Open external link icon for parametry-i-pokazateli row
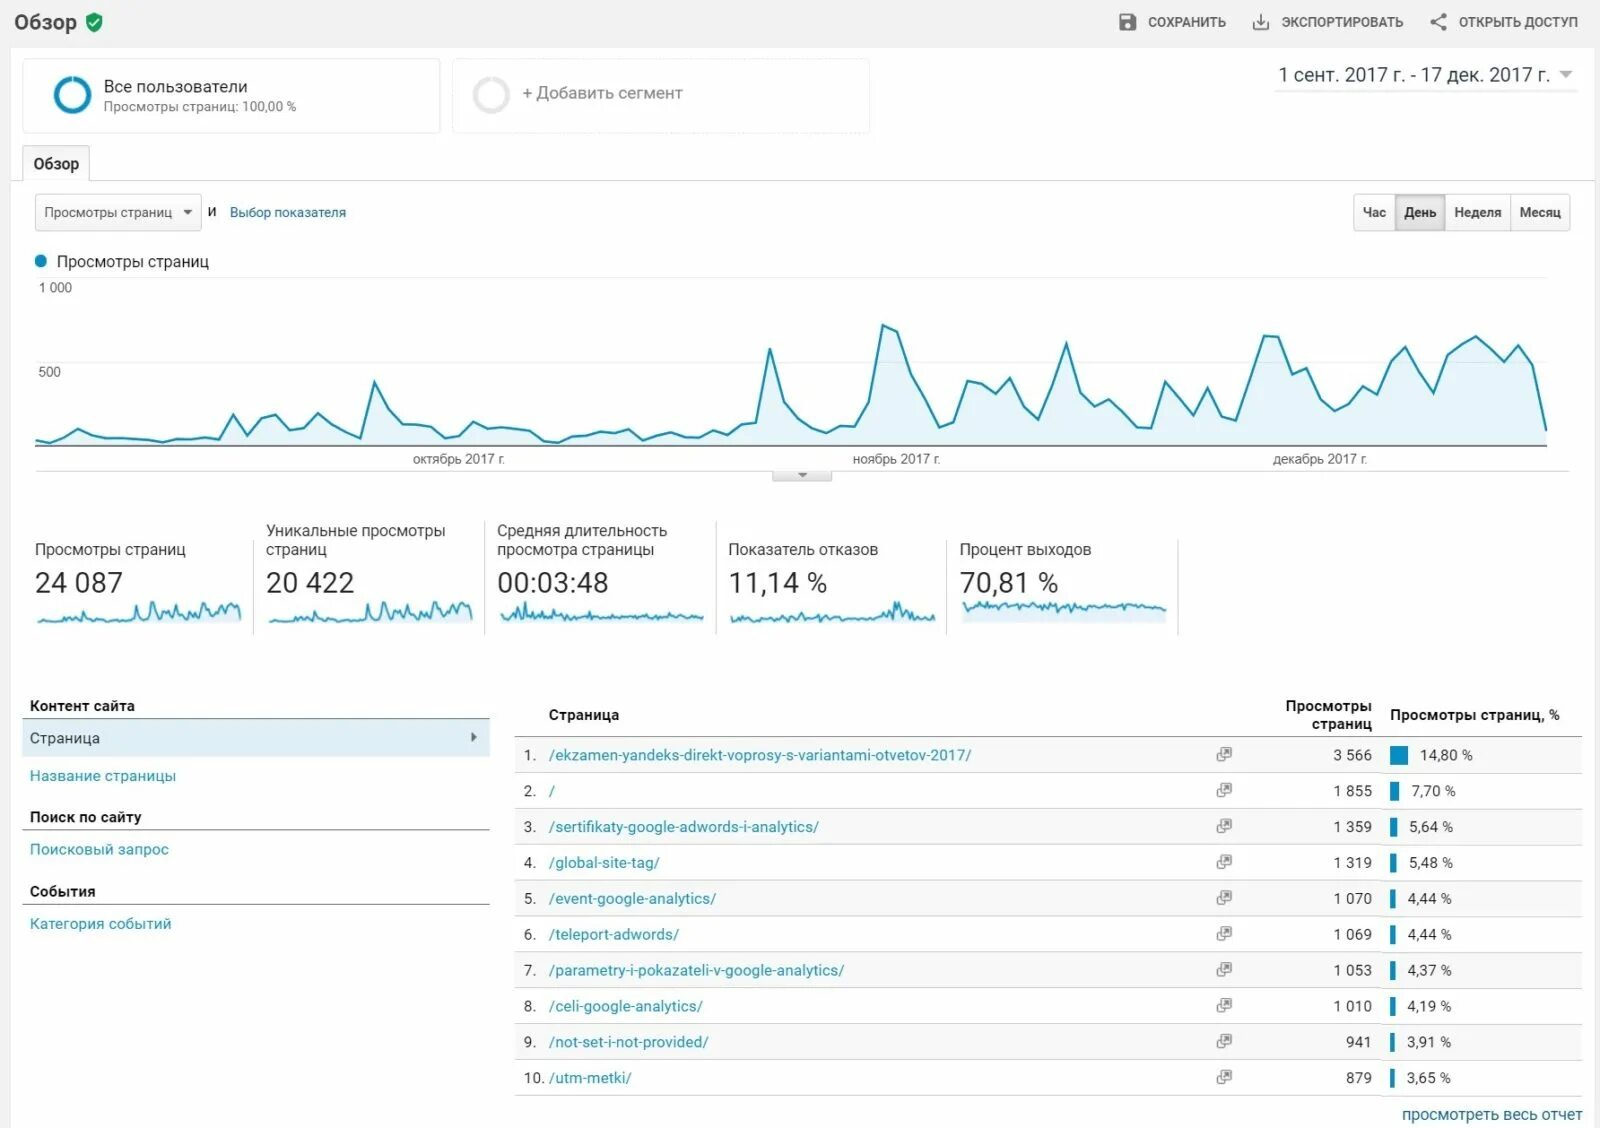Image resolution: width=1600 pixels, height=1128 pixels. tap(1224, 970)
